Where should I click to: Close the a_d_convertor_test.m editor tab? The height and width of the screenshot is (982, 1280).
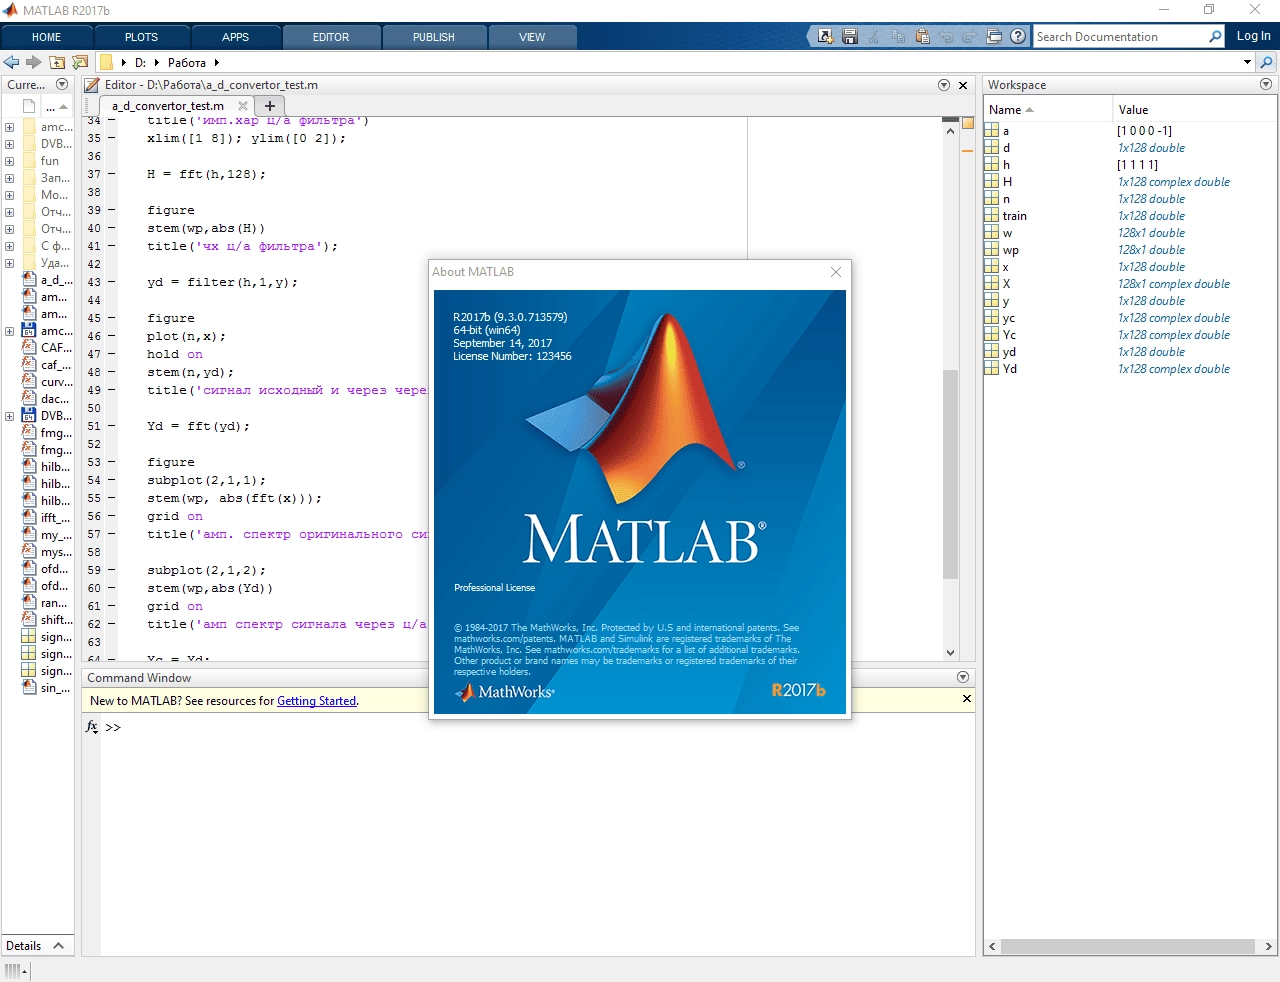243,105
